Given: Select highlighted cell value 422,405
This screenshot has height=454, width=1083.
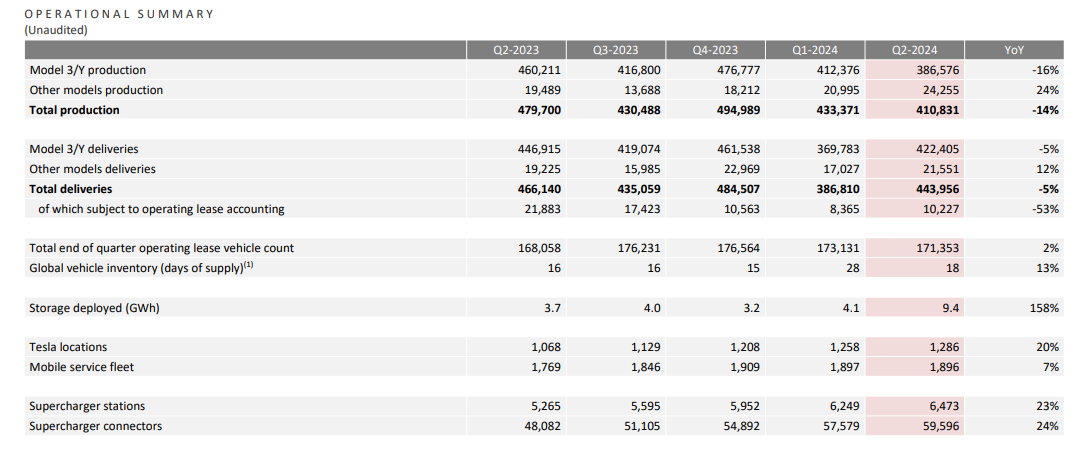Looking at the screenshot, I should 937,149.
